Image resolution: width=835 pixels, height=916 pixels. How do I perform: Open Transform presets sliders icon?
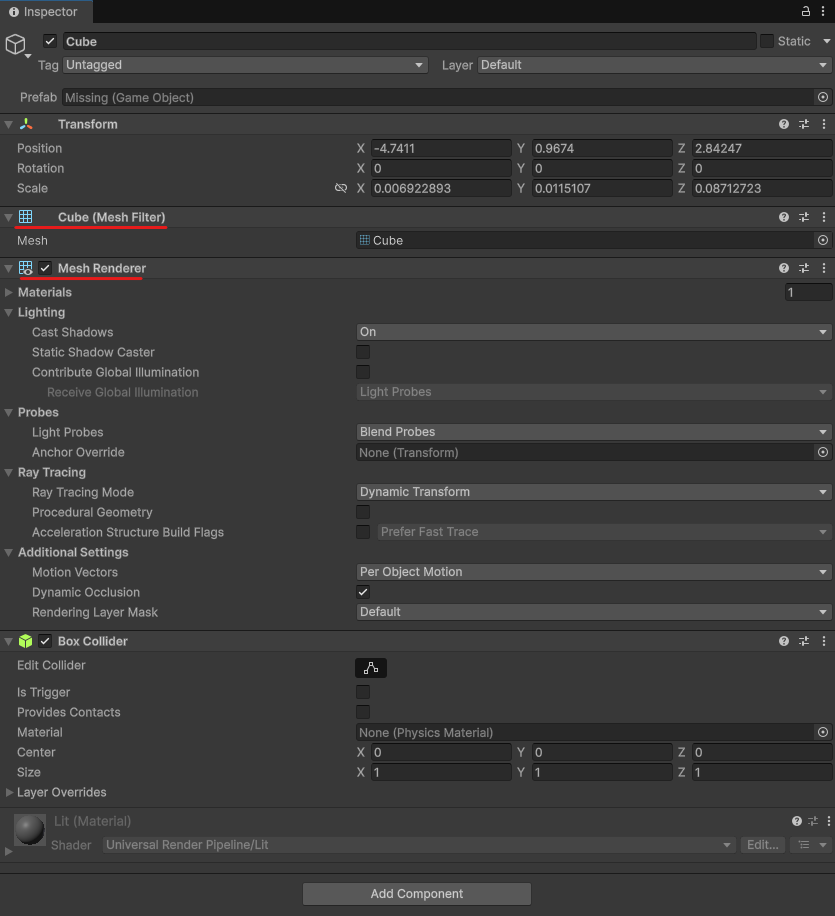804,124
